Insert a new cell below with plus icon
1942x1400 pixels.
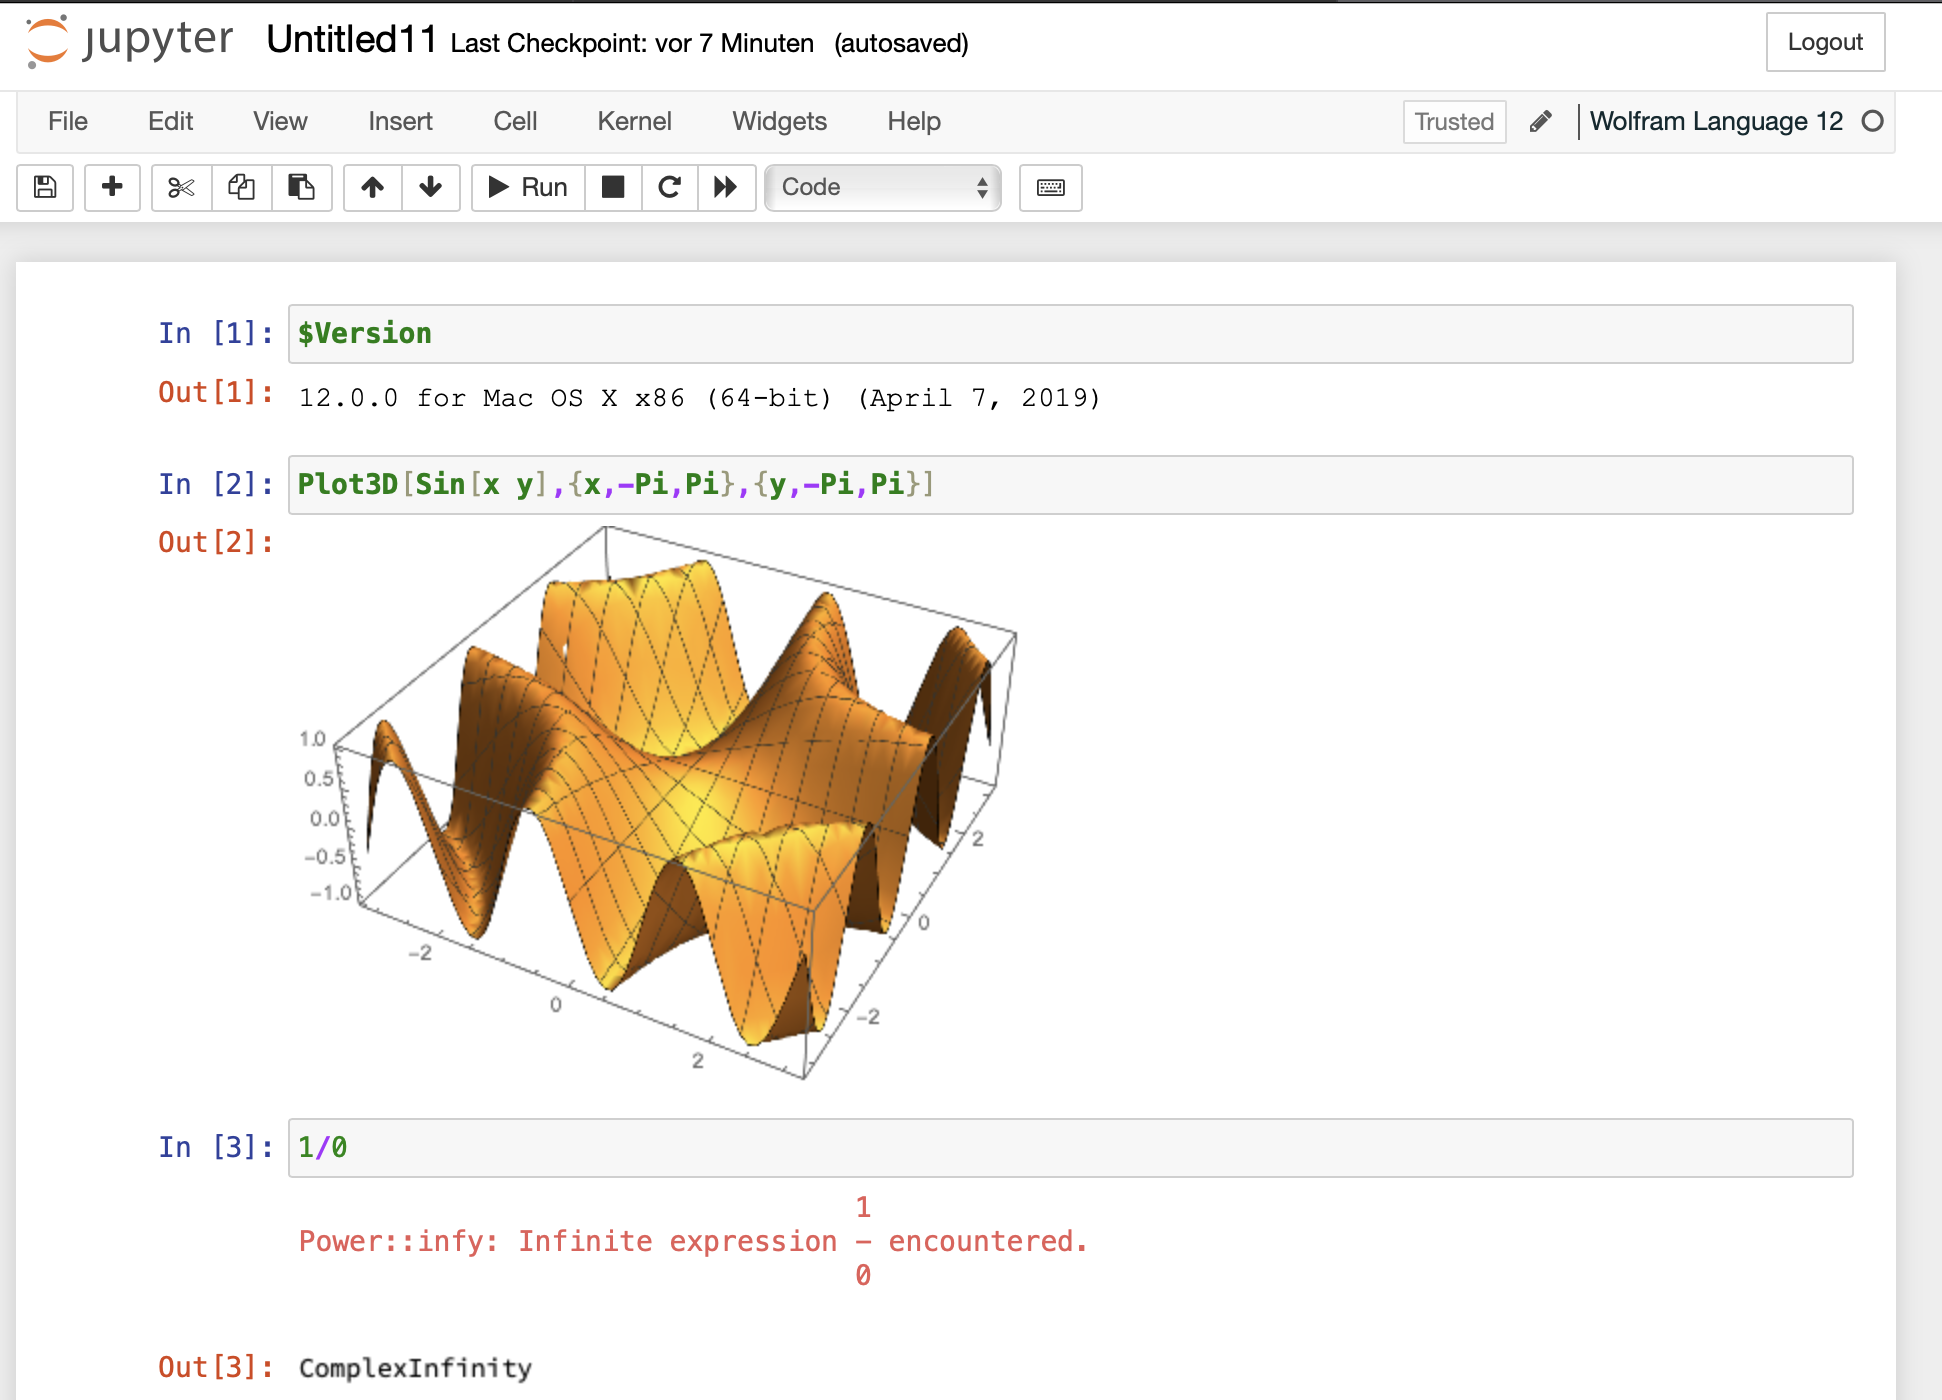[x=112, y=187]
